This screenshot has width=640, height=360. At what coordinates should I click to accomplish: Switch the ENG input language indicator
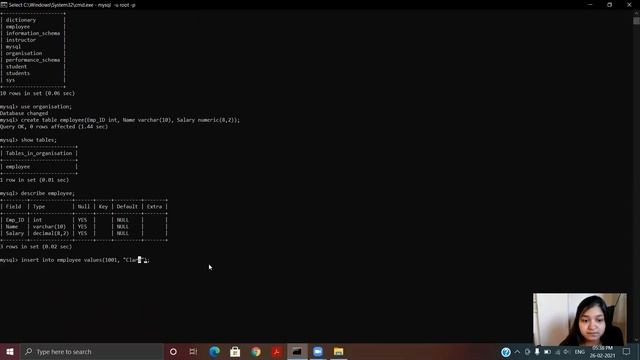[580, 352]
